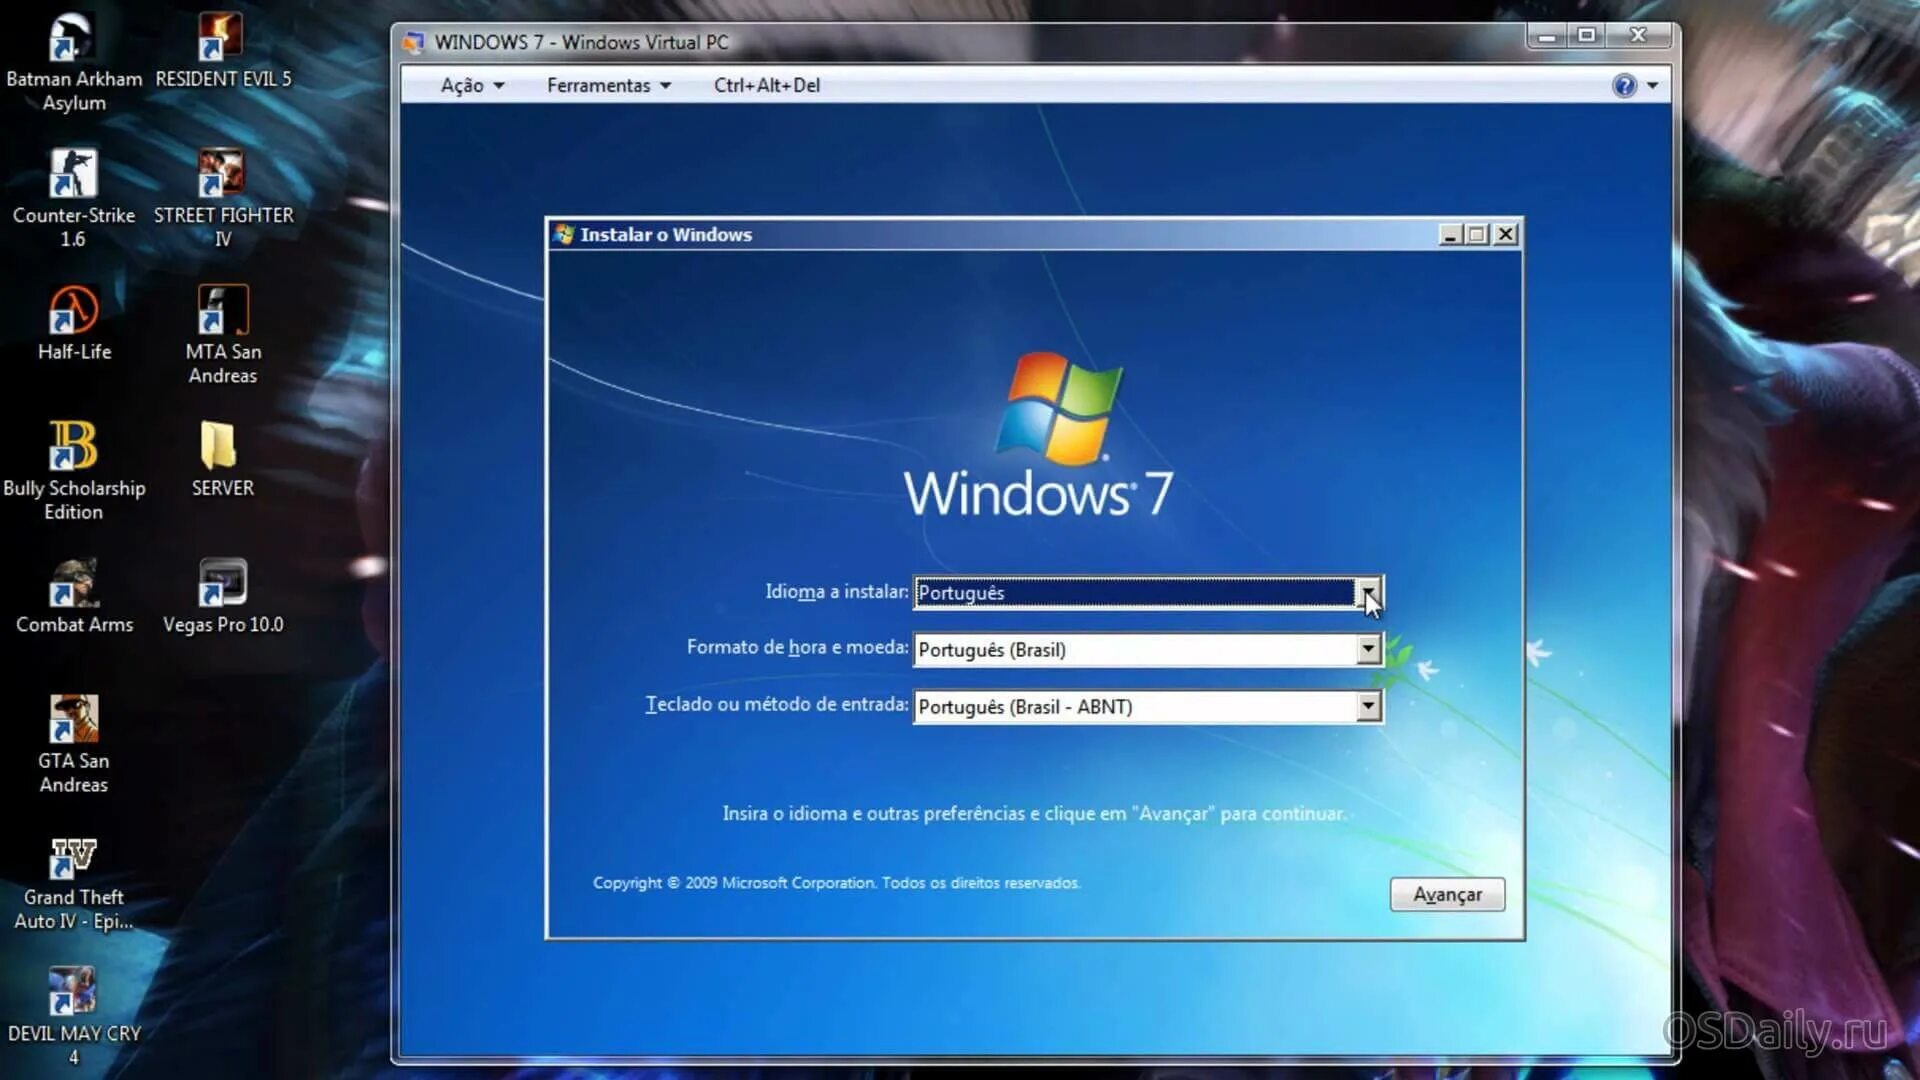Click the DEVIL MAY CRY 4 icon
This screenshot has width=1920, height=1080.
72,992
